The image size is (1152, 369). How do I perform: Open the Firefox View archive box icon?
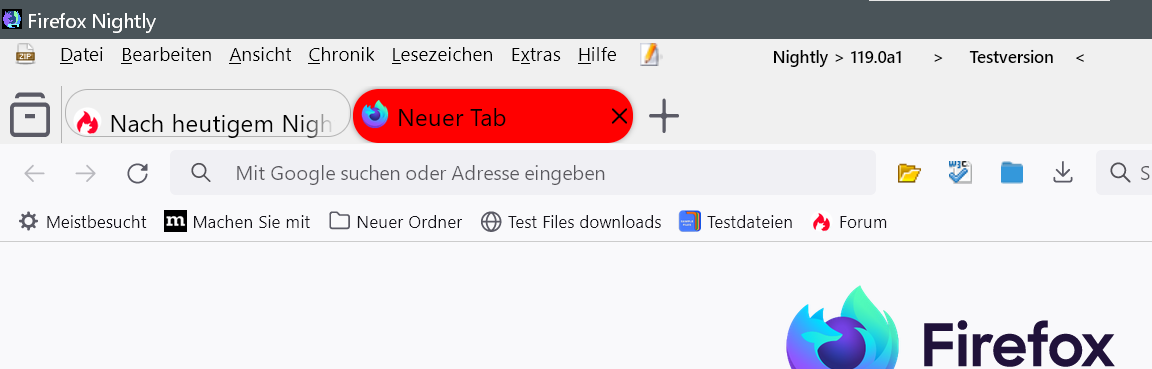(30, 115)
